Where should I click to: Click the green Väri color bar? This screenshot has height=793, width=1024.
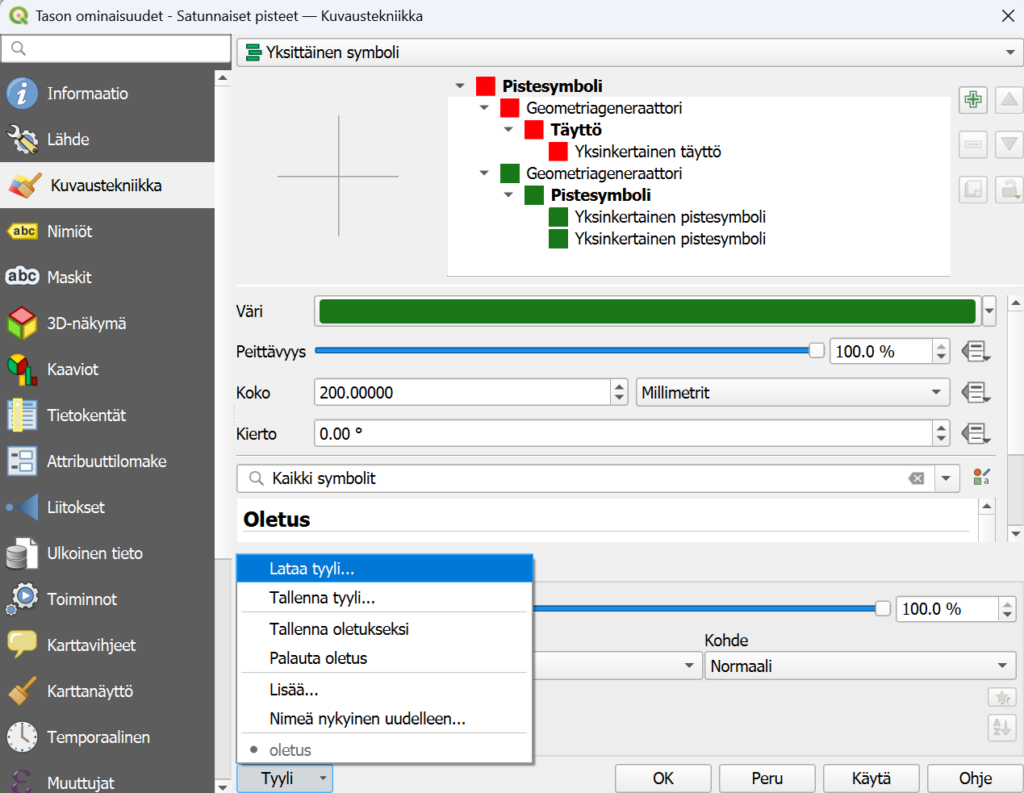647,311
